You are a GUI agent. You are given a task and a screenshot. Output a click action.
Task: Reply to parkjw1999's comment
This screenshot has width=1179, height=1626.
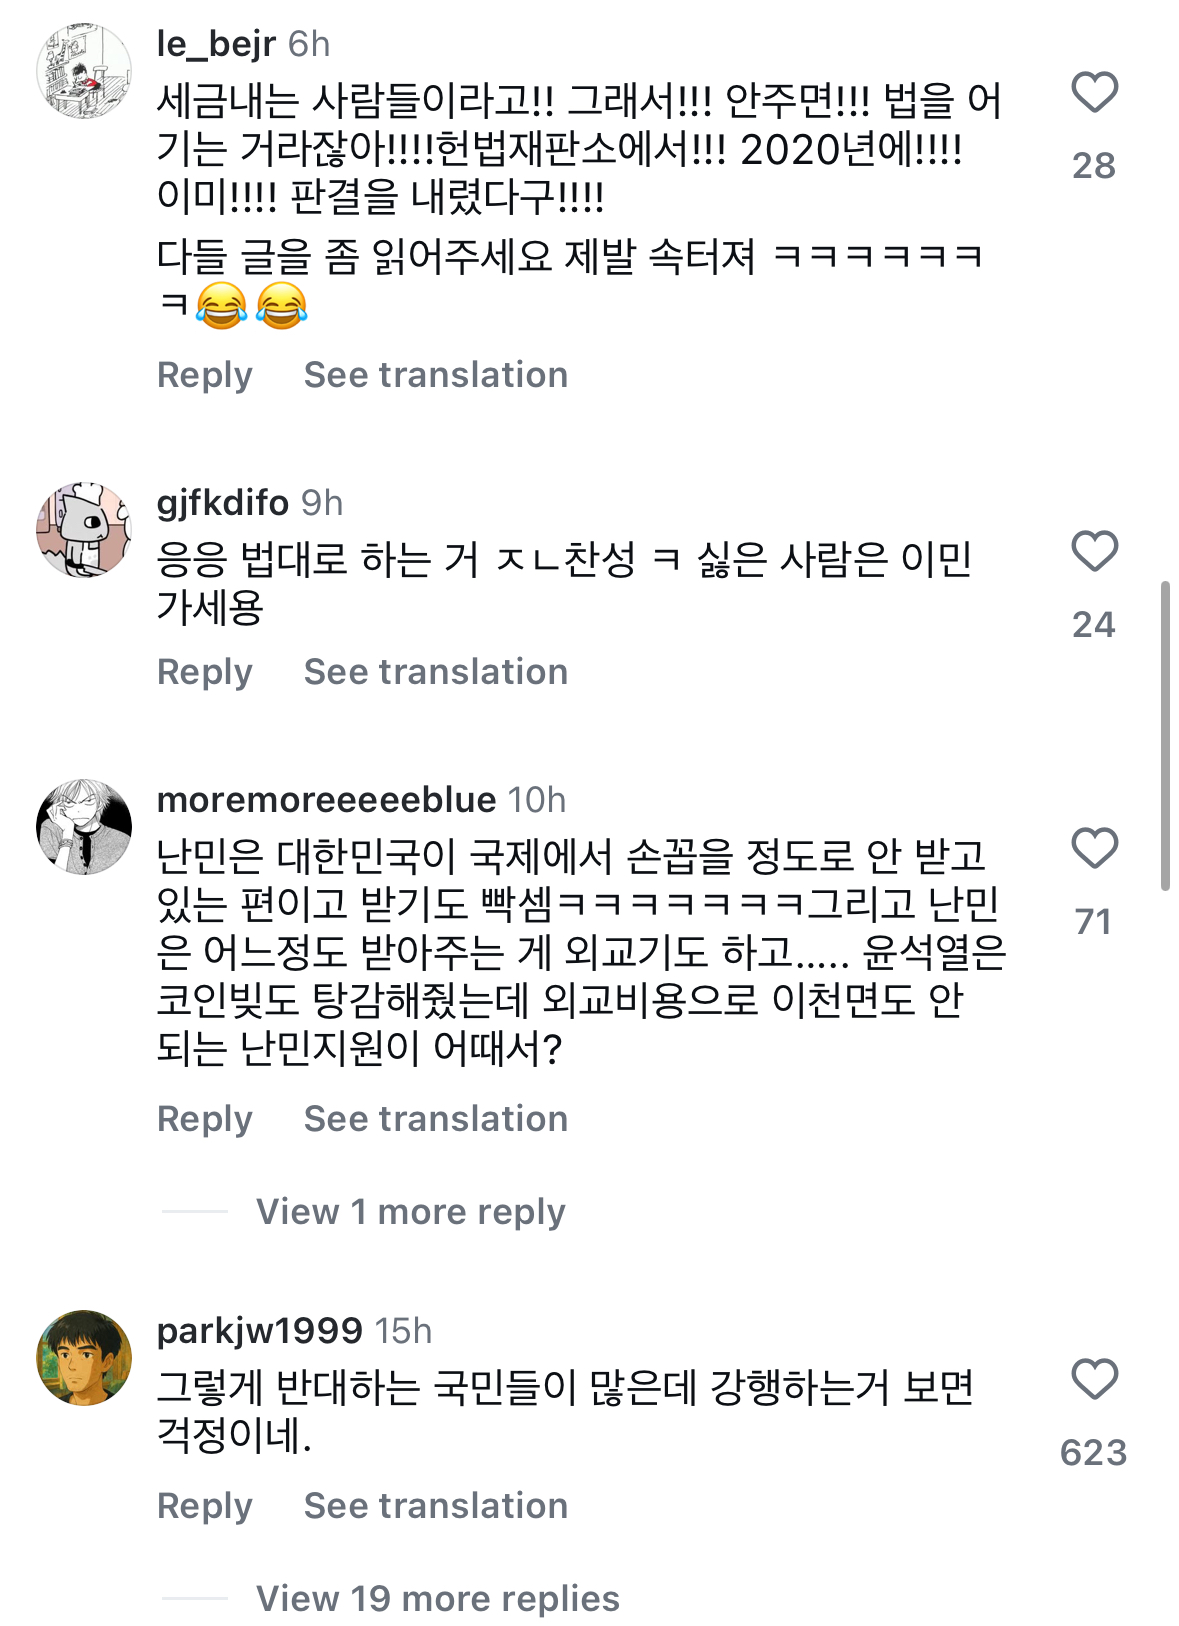point(204,1506)
